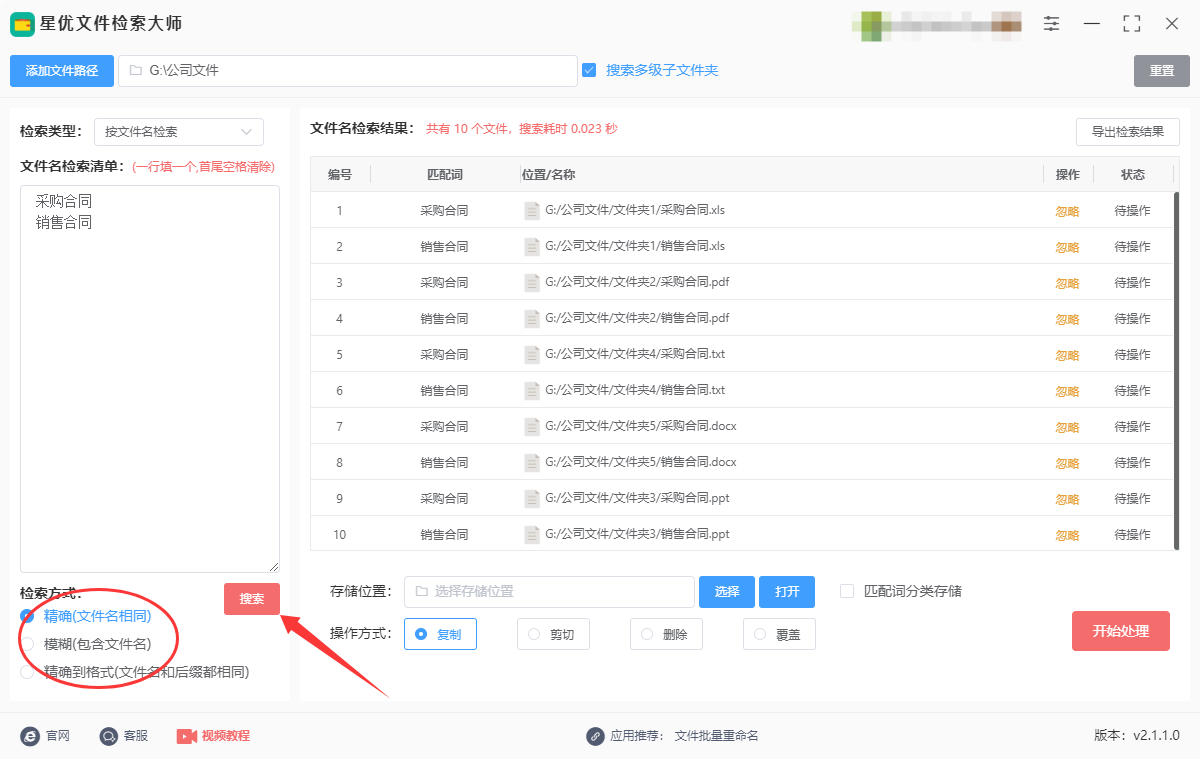Image resolution: width=1200 pixels, height=760 pixels.
Task: Click the 重置 button
Action: coord(1162,71)
